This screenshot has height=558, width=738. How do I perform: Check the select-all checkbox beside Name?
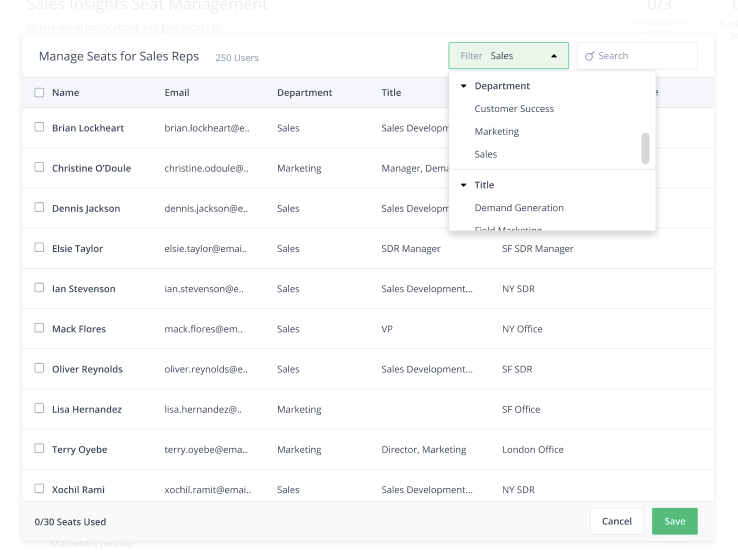tap(39, 93)
